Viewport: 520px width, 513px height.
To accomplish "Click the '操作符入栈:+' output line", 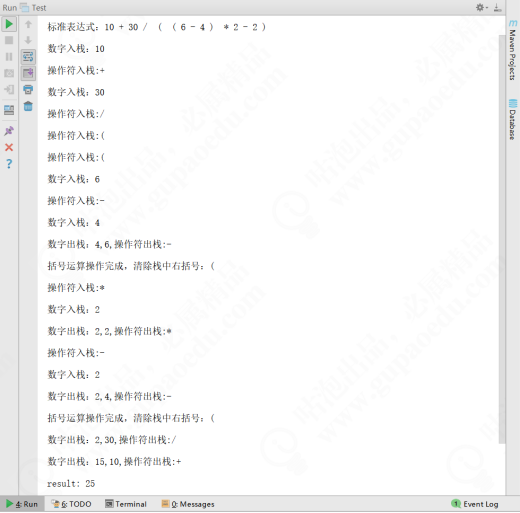I will (76, 70).
